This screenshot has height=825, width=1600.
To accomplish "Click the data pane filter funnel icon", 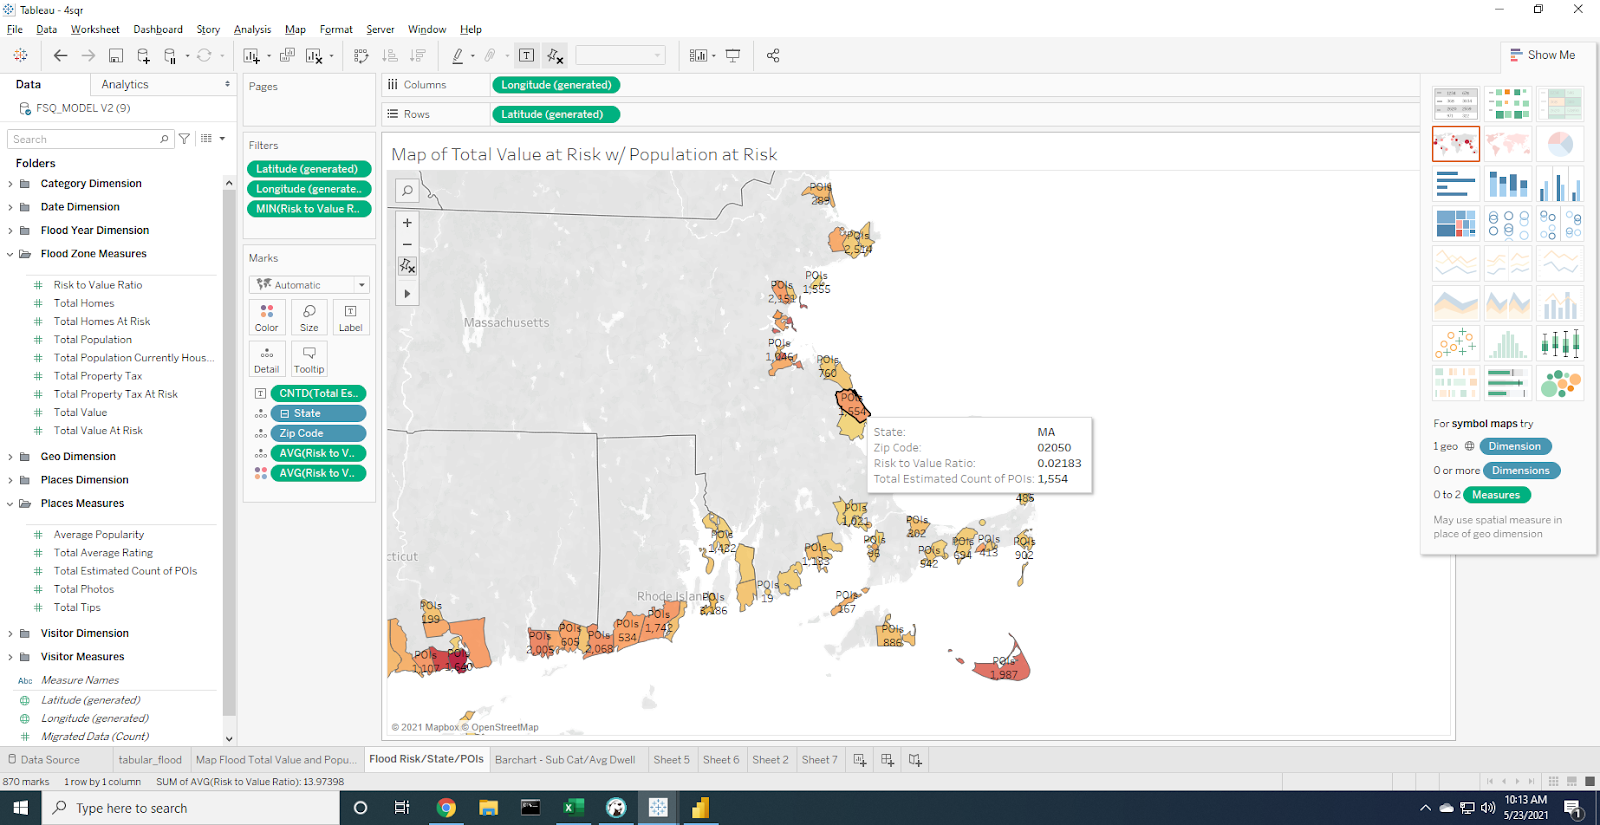I will coord(184,139).
